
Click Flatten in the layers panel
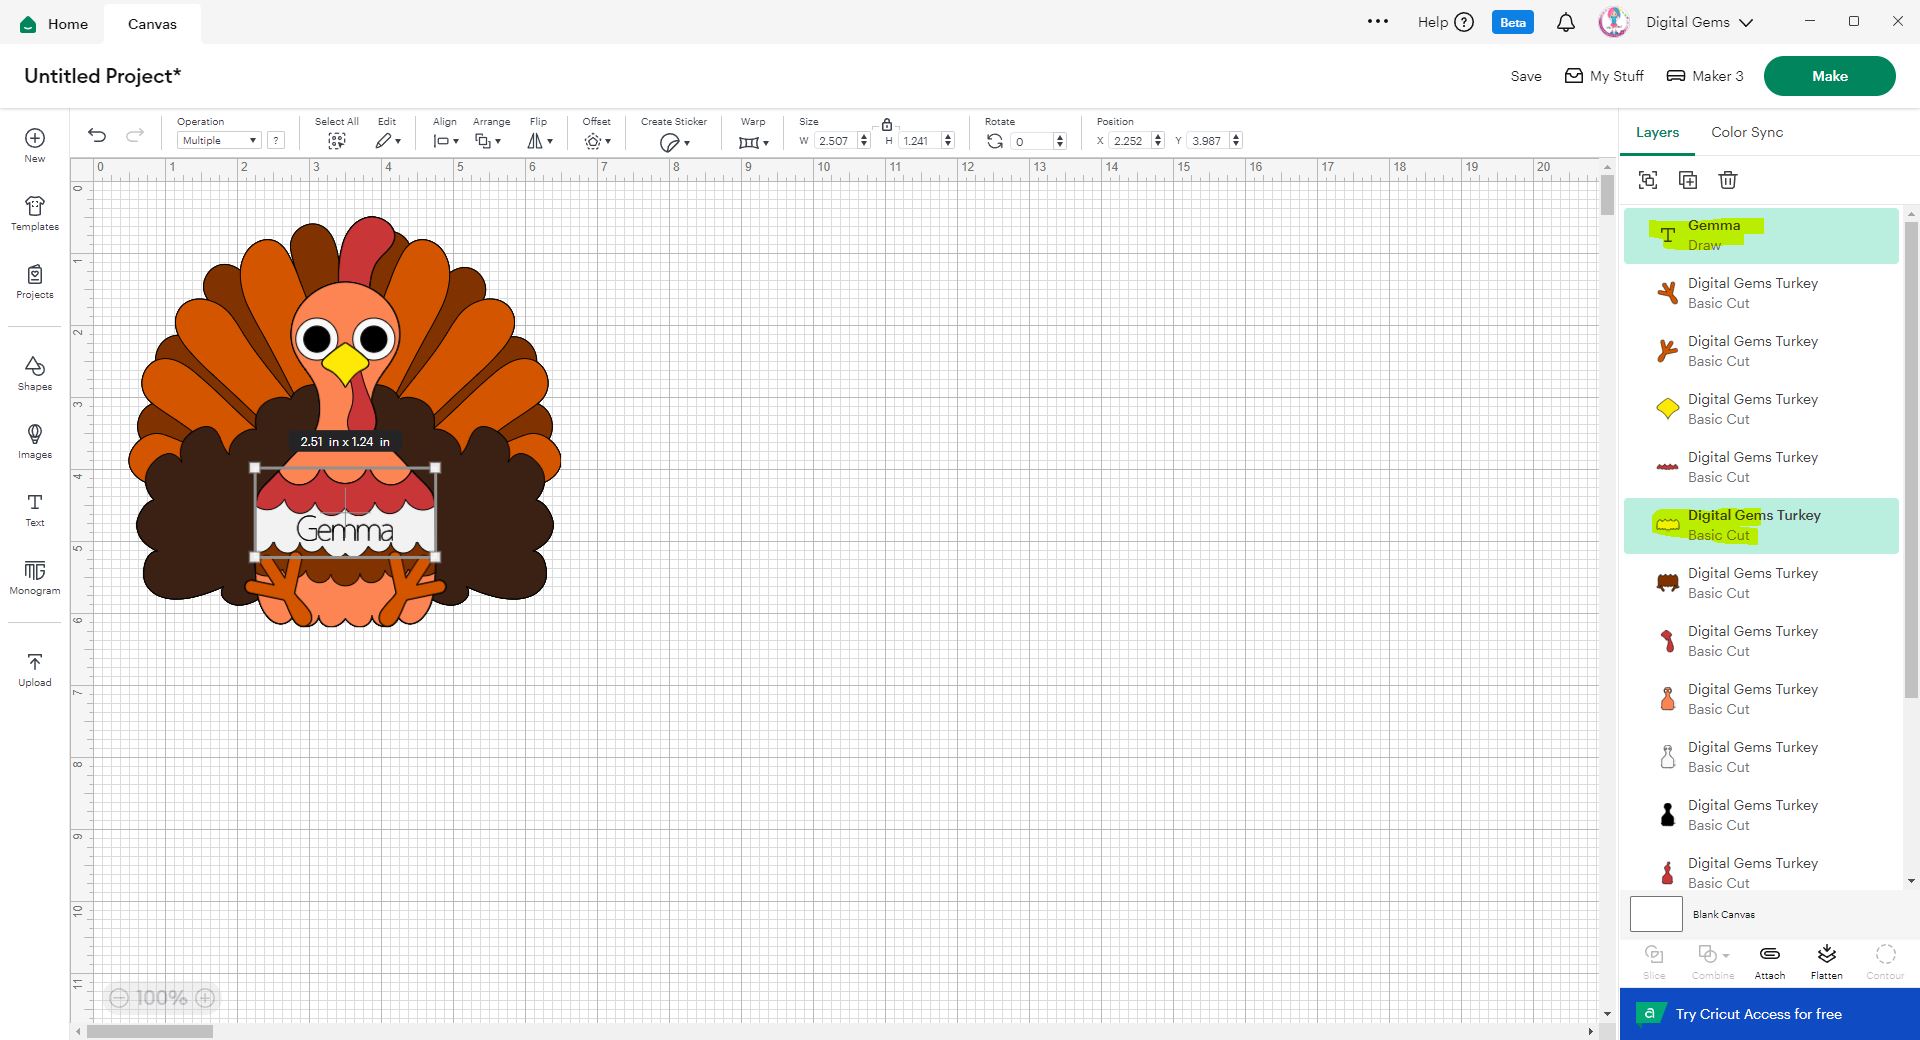coord(1826,961)
